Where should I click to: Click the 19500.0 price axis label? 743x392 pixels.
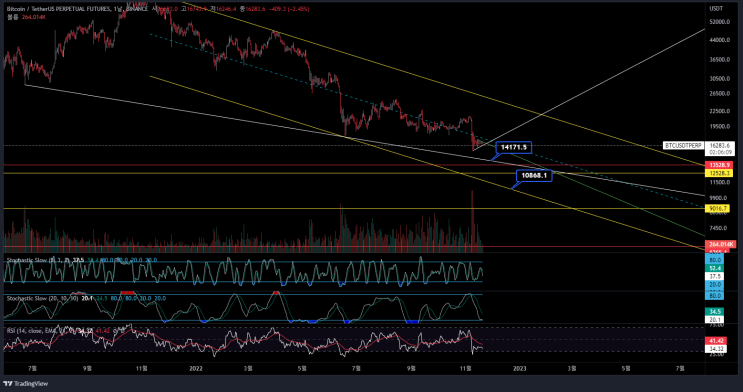719,127
